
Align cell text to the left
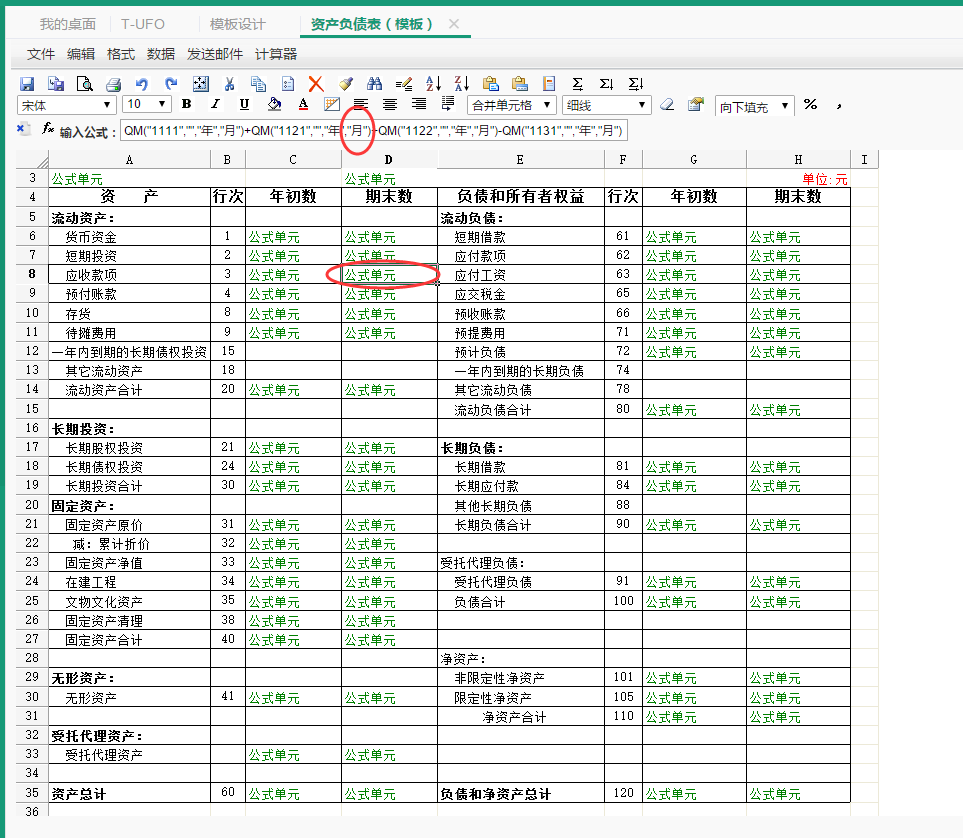pyautogui.click(x=361, y=104)
